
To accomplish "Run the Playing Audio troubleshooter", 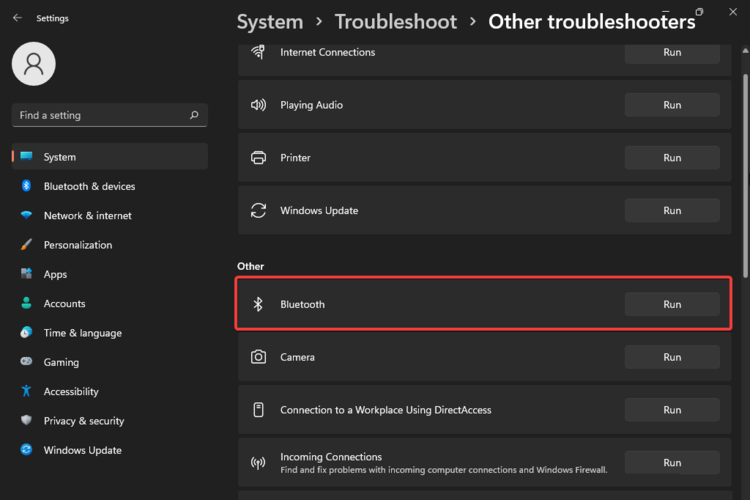I will 672,105.
